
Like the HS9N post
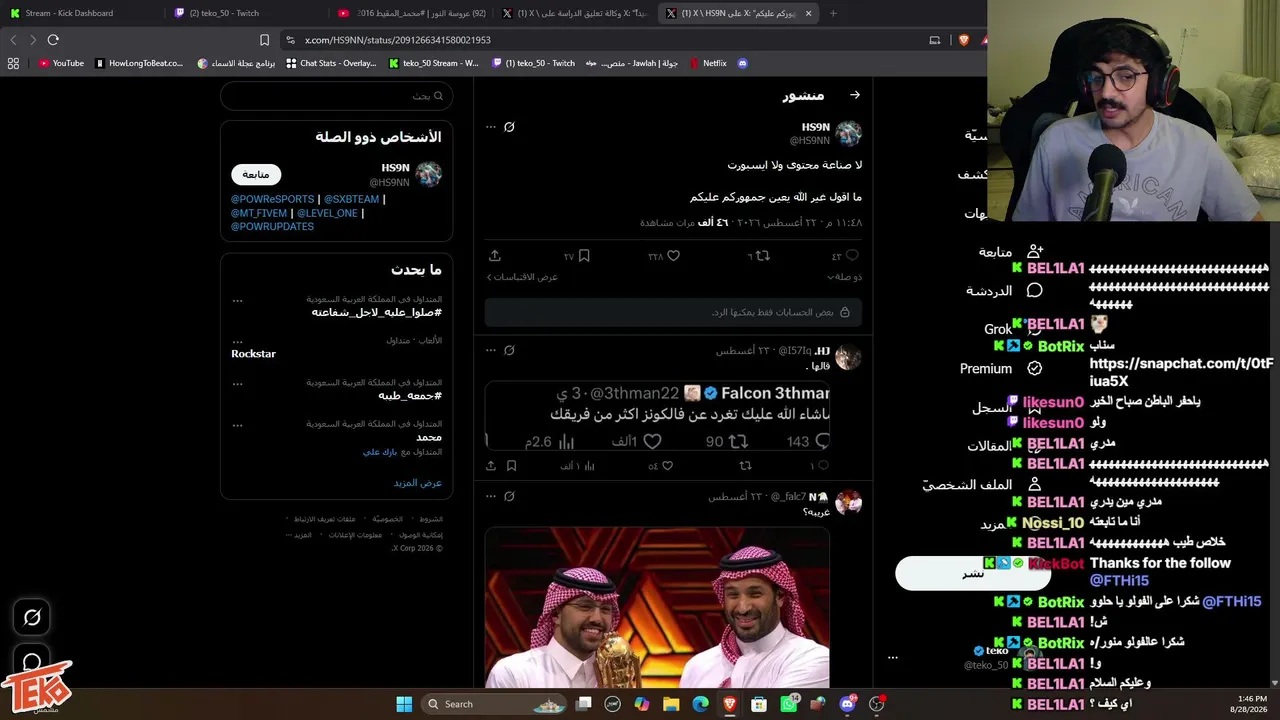673,256
